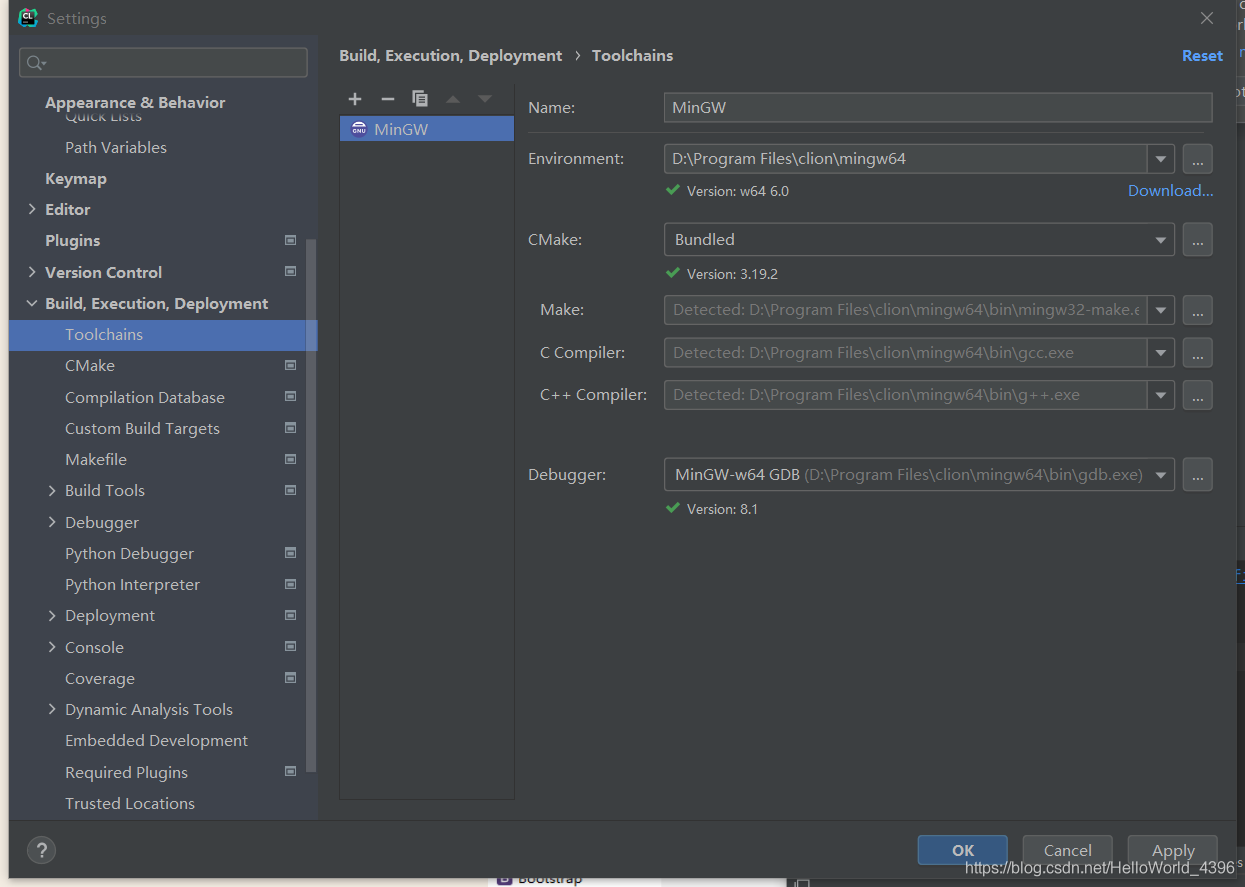Screen dimensions: 1245x887
Task: Move the toolchain up with the arrow icon
Action: coord(453,98)
